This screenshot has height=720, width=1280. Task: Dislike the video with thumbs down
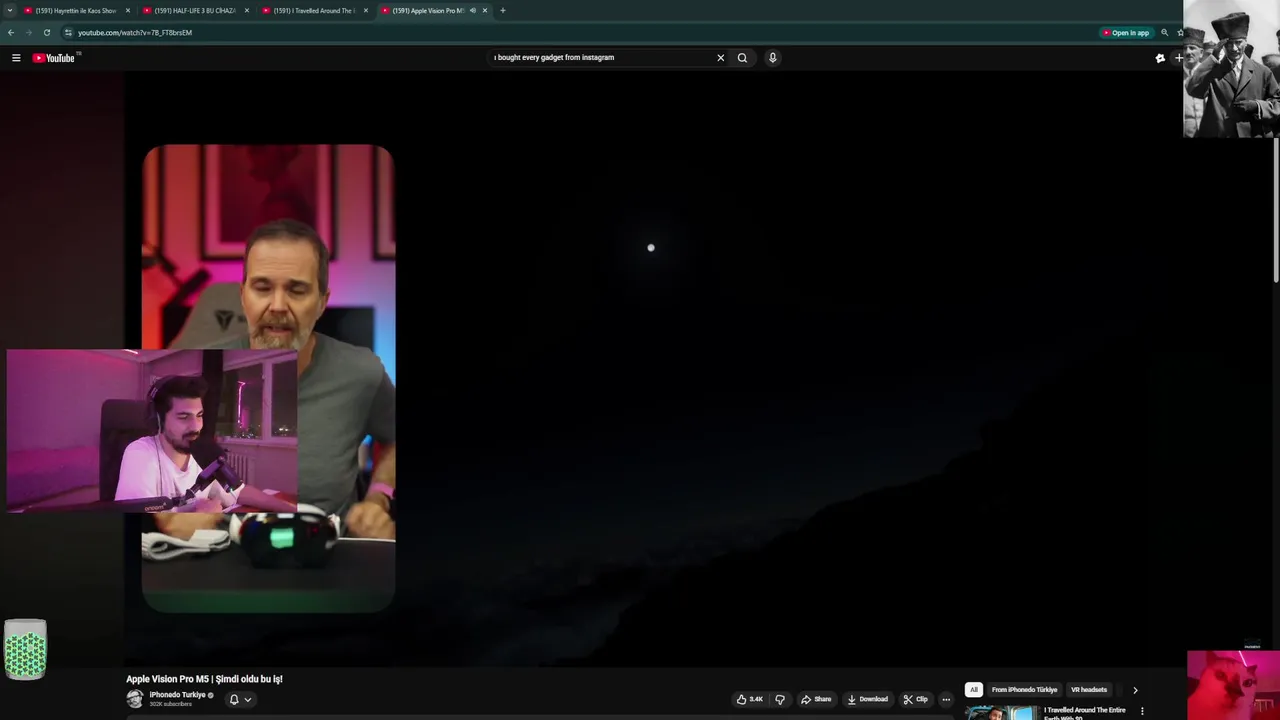click(780, 699)
